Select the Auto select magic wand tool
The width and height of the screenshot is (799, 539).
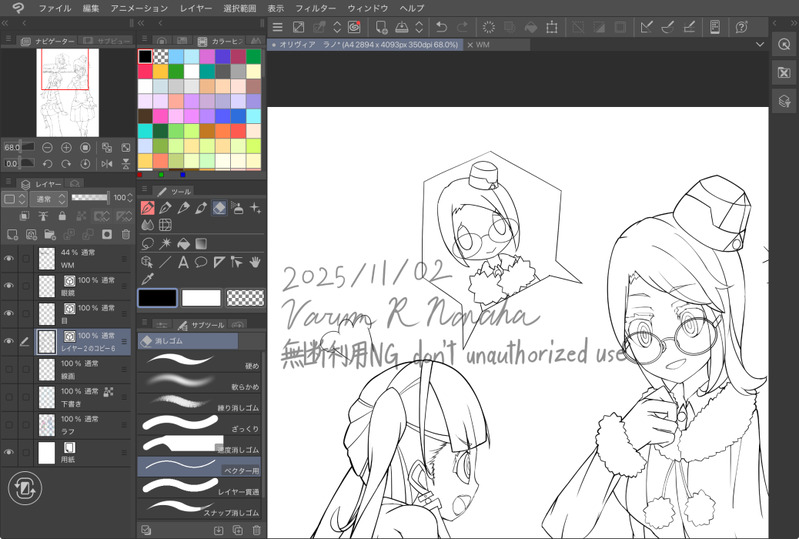click(x=165, y=244)
